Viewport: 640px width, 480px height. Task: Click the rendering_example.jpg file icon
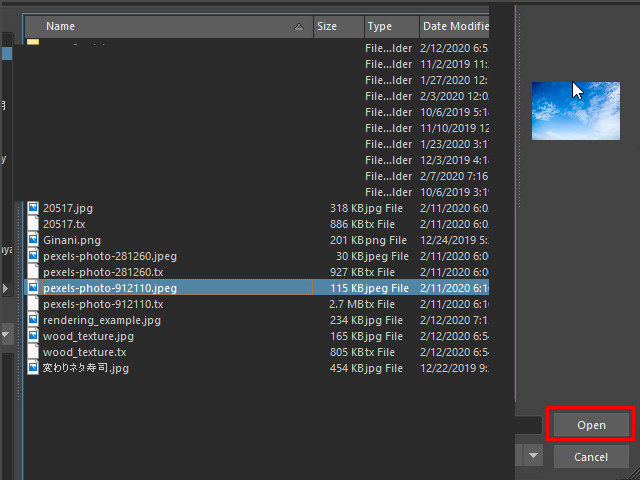[32, 320]
